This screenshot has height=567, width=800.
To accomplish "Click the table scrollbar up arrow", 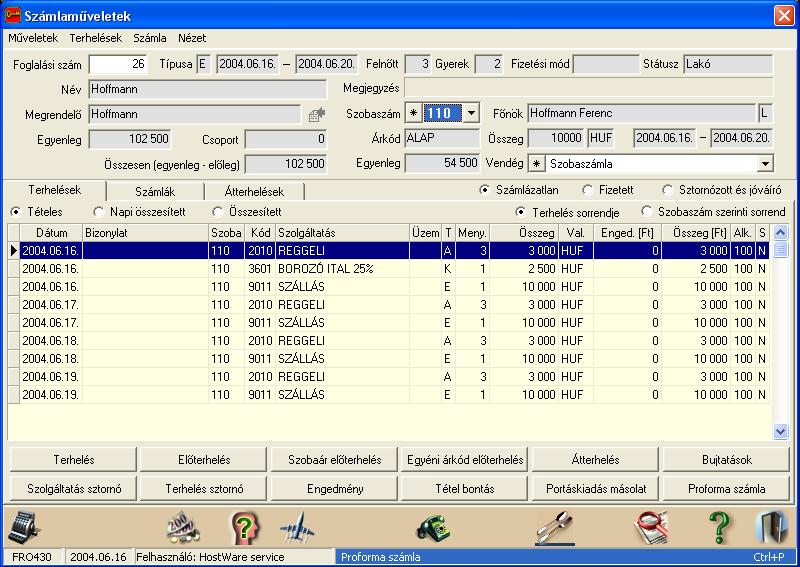I will pyautogui.click(x=780, y=233).
